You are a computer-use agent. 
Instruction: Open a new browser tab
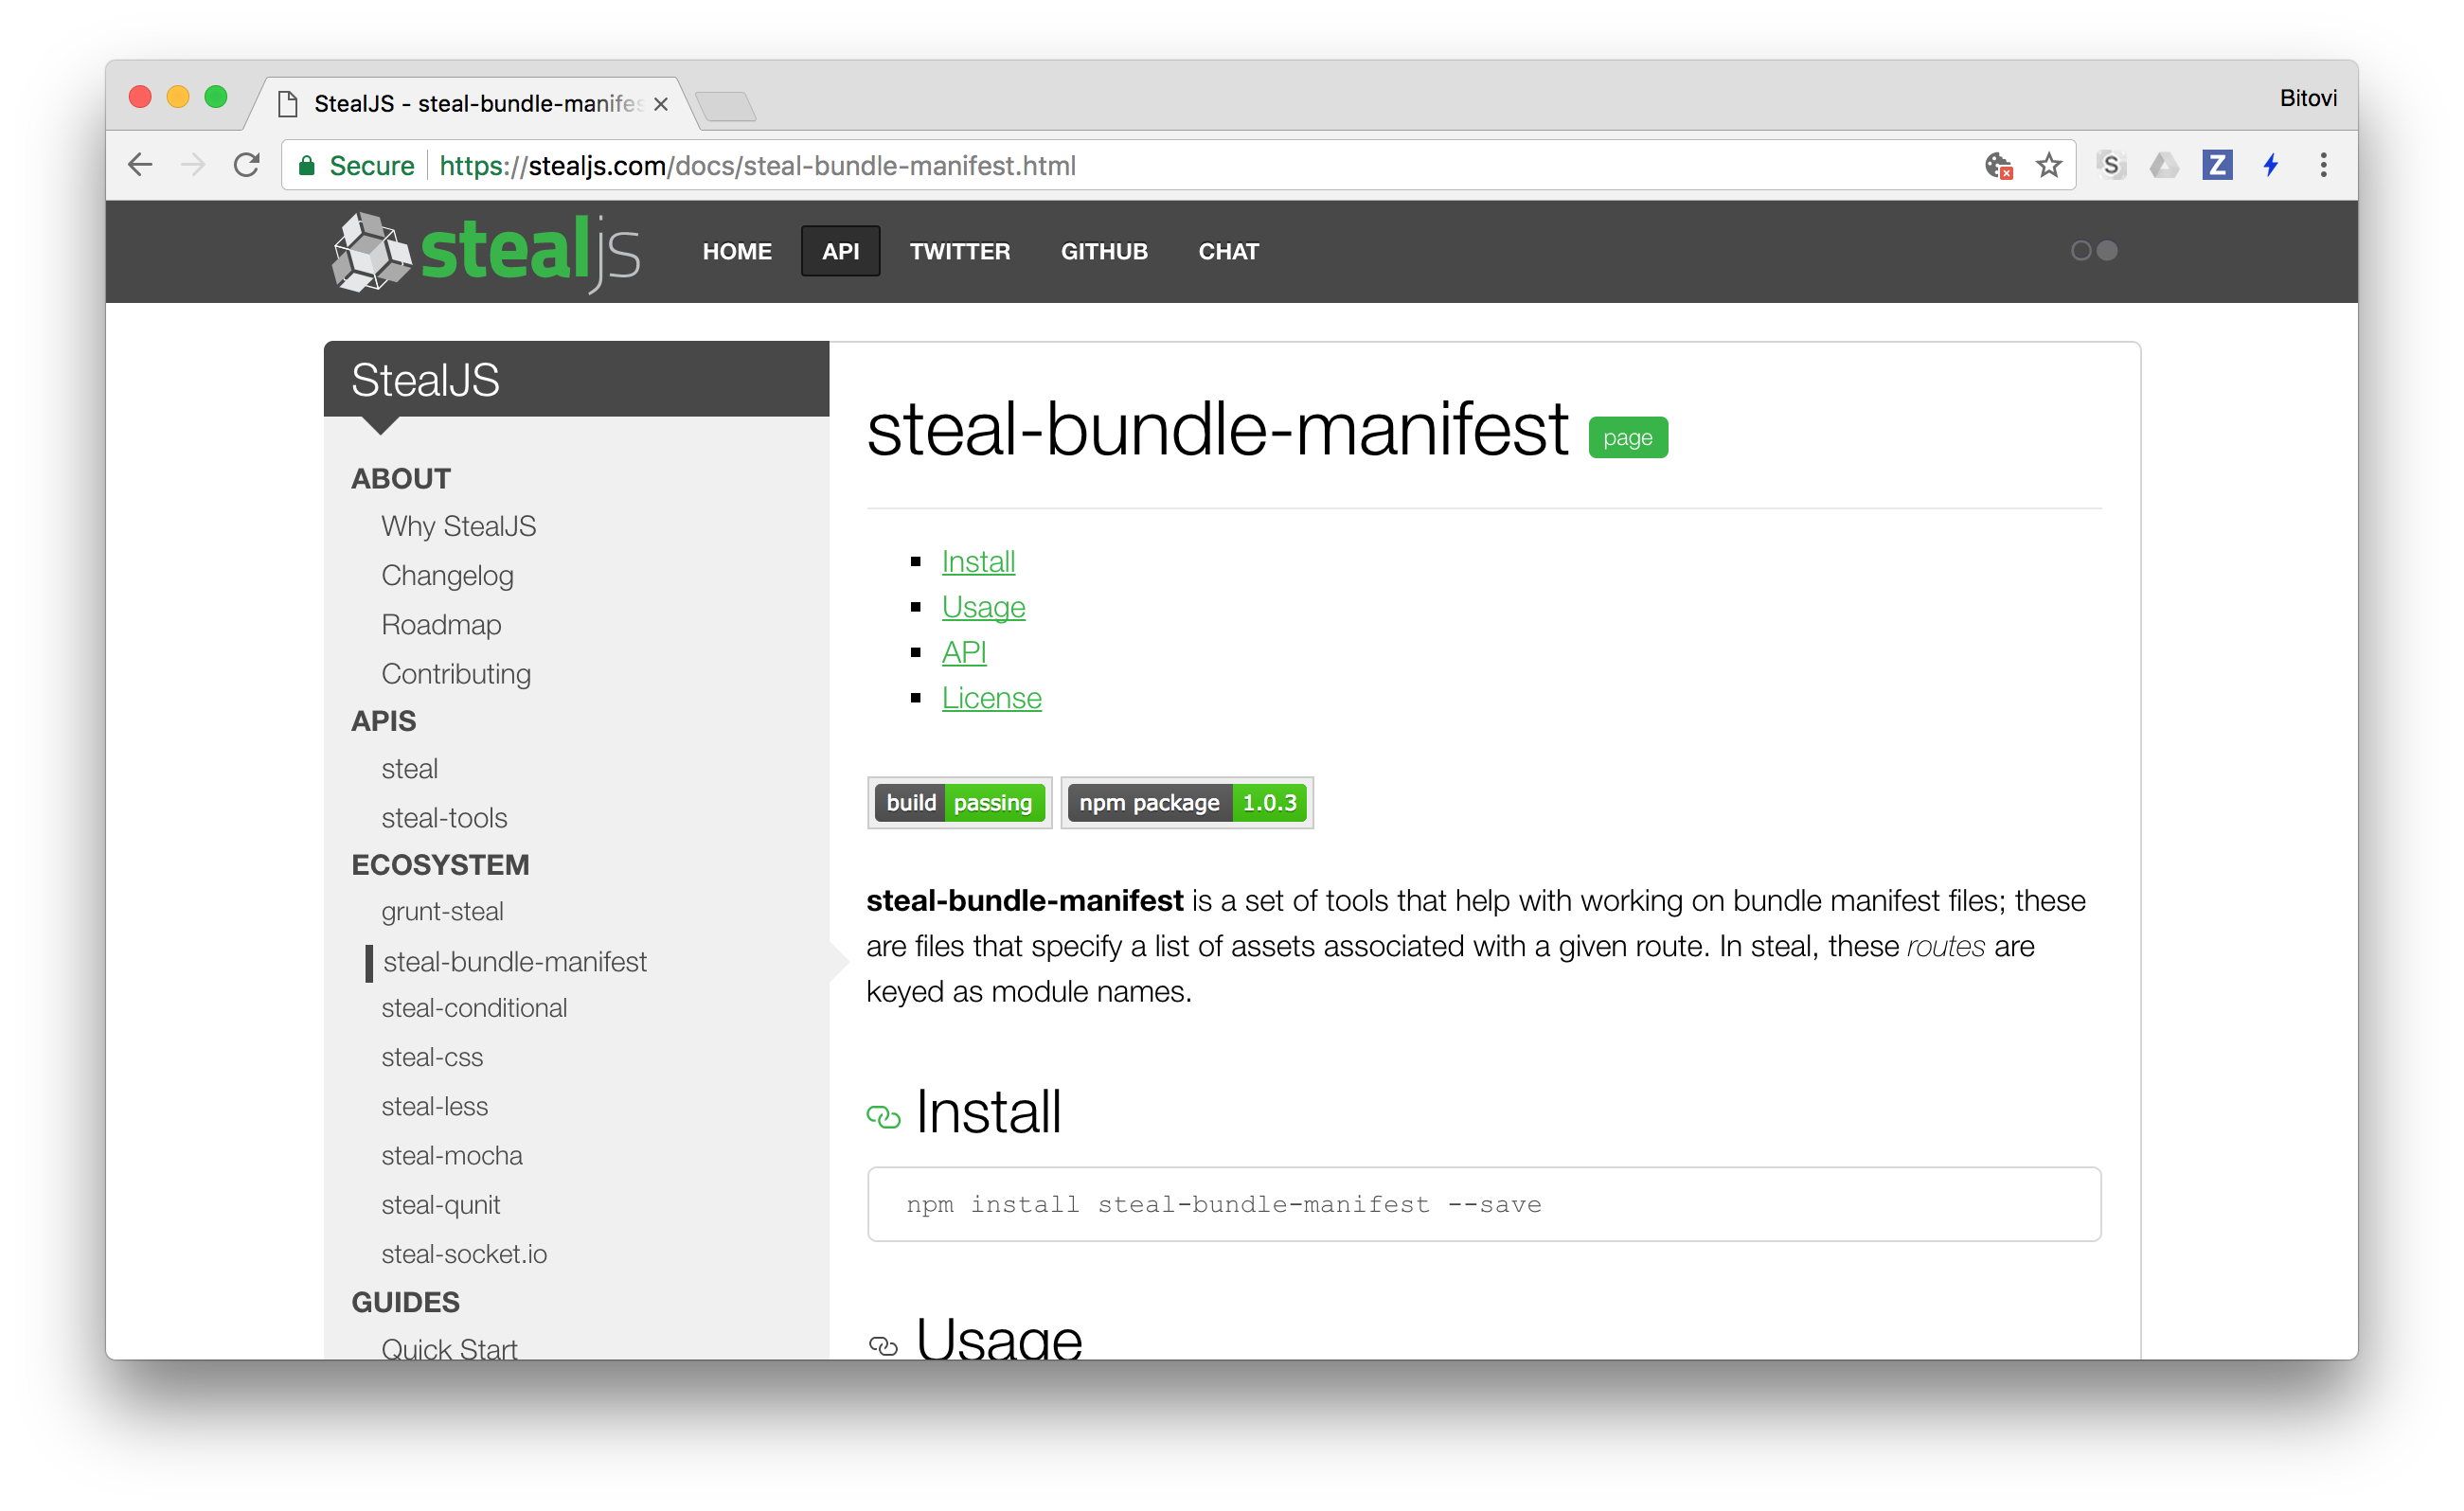click(x=726, y=105)
